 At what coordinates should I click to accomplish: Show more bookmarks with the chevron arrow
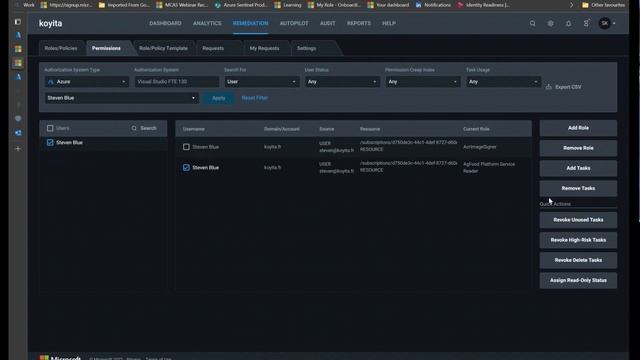click(x=571, y=5)
